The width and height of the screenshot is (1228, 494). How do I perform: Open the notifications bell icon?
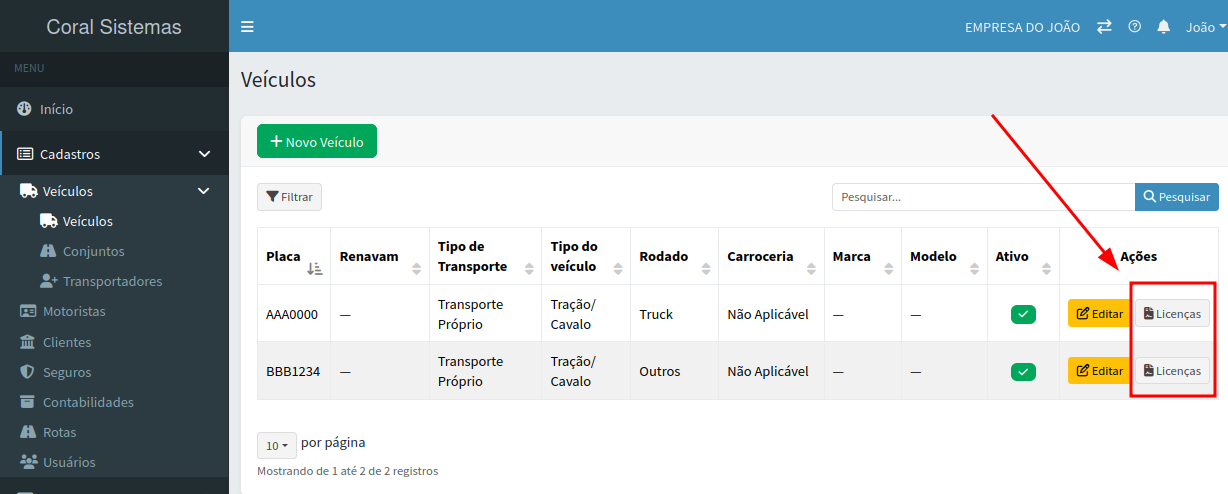point(1163,27)
